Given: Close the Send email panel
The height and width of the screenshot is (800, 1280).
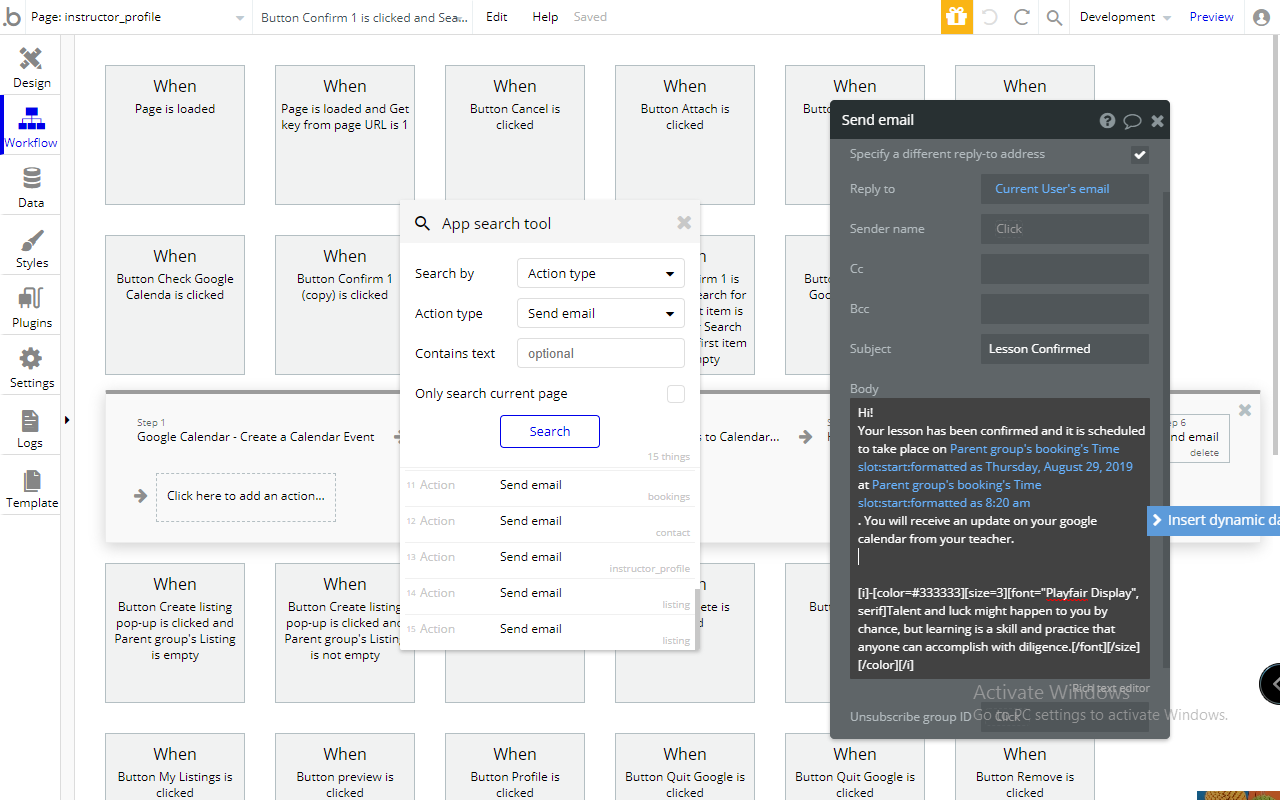Looking at the screenshot, I should [1157, 120].
